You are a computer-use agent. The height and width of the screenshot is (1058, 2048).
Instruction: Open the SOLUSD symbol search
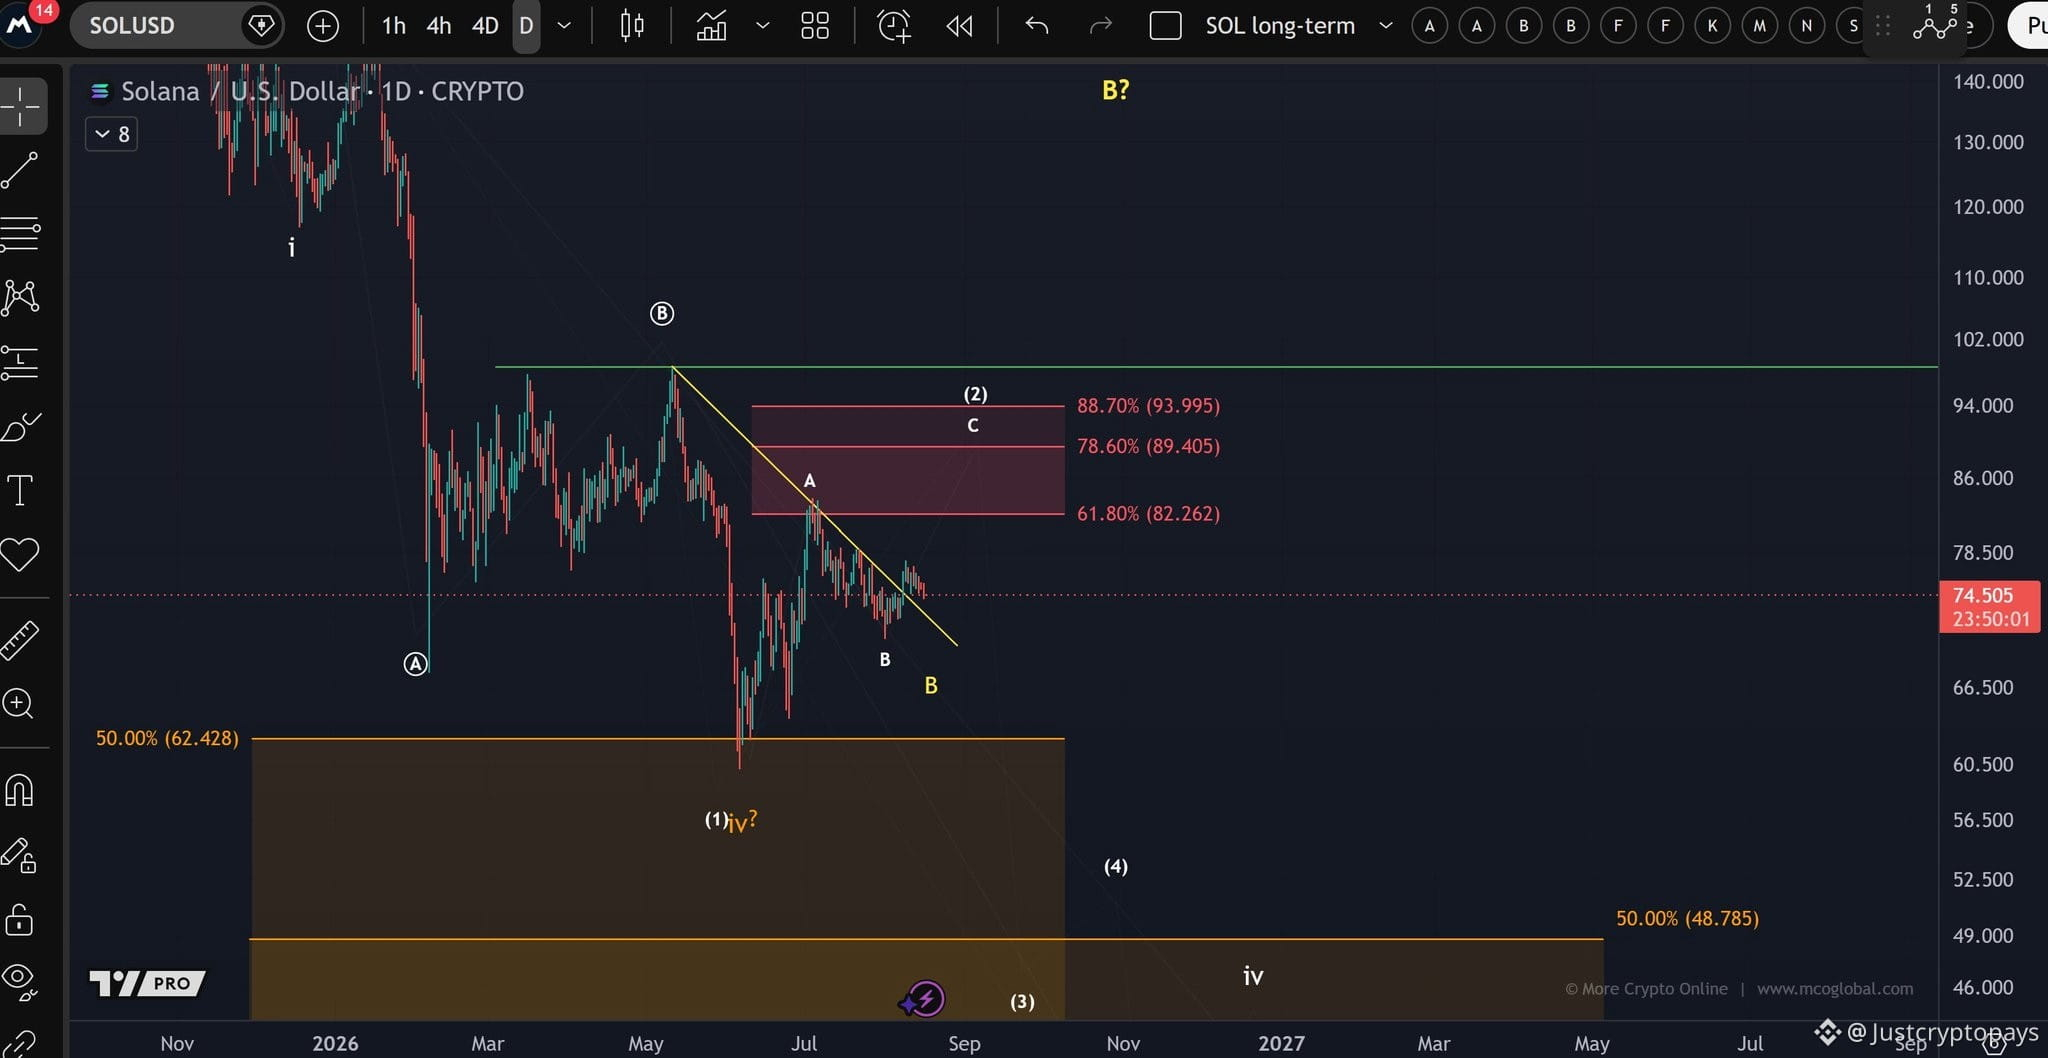[132, 25]
